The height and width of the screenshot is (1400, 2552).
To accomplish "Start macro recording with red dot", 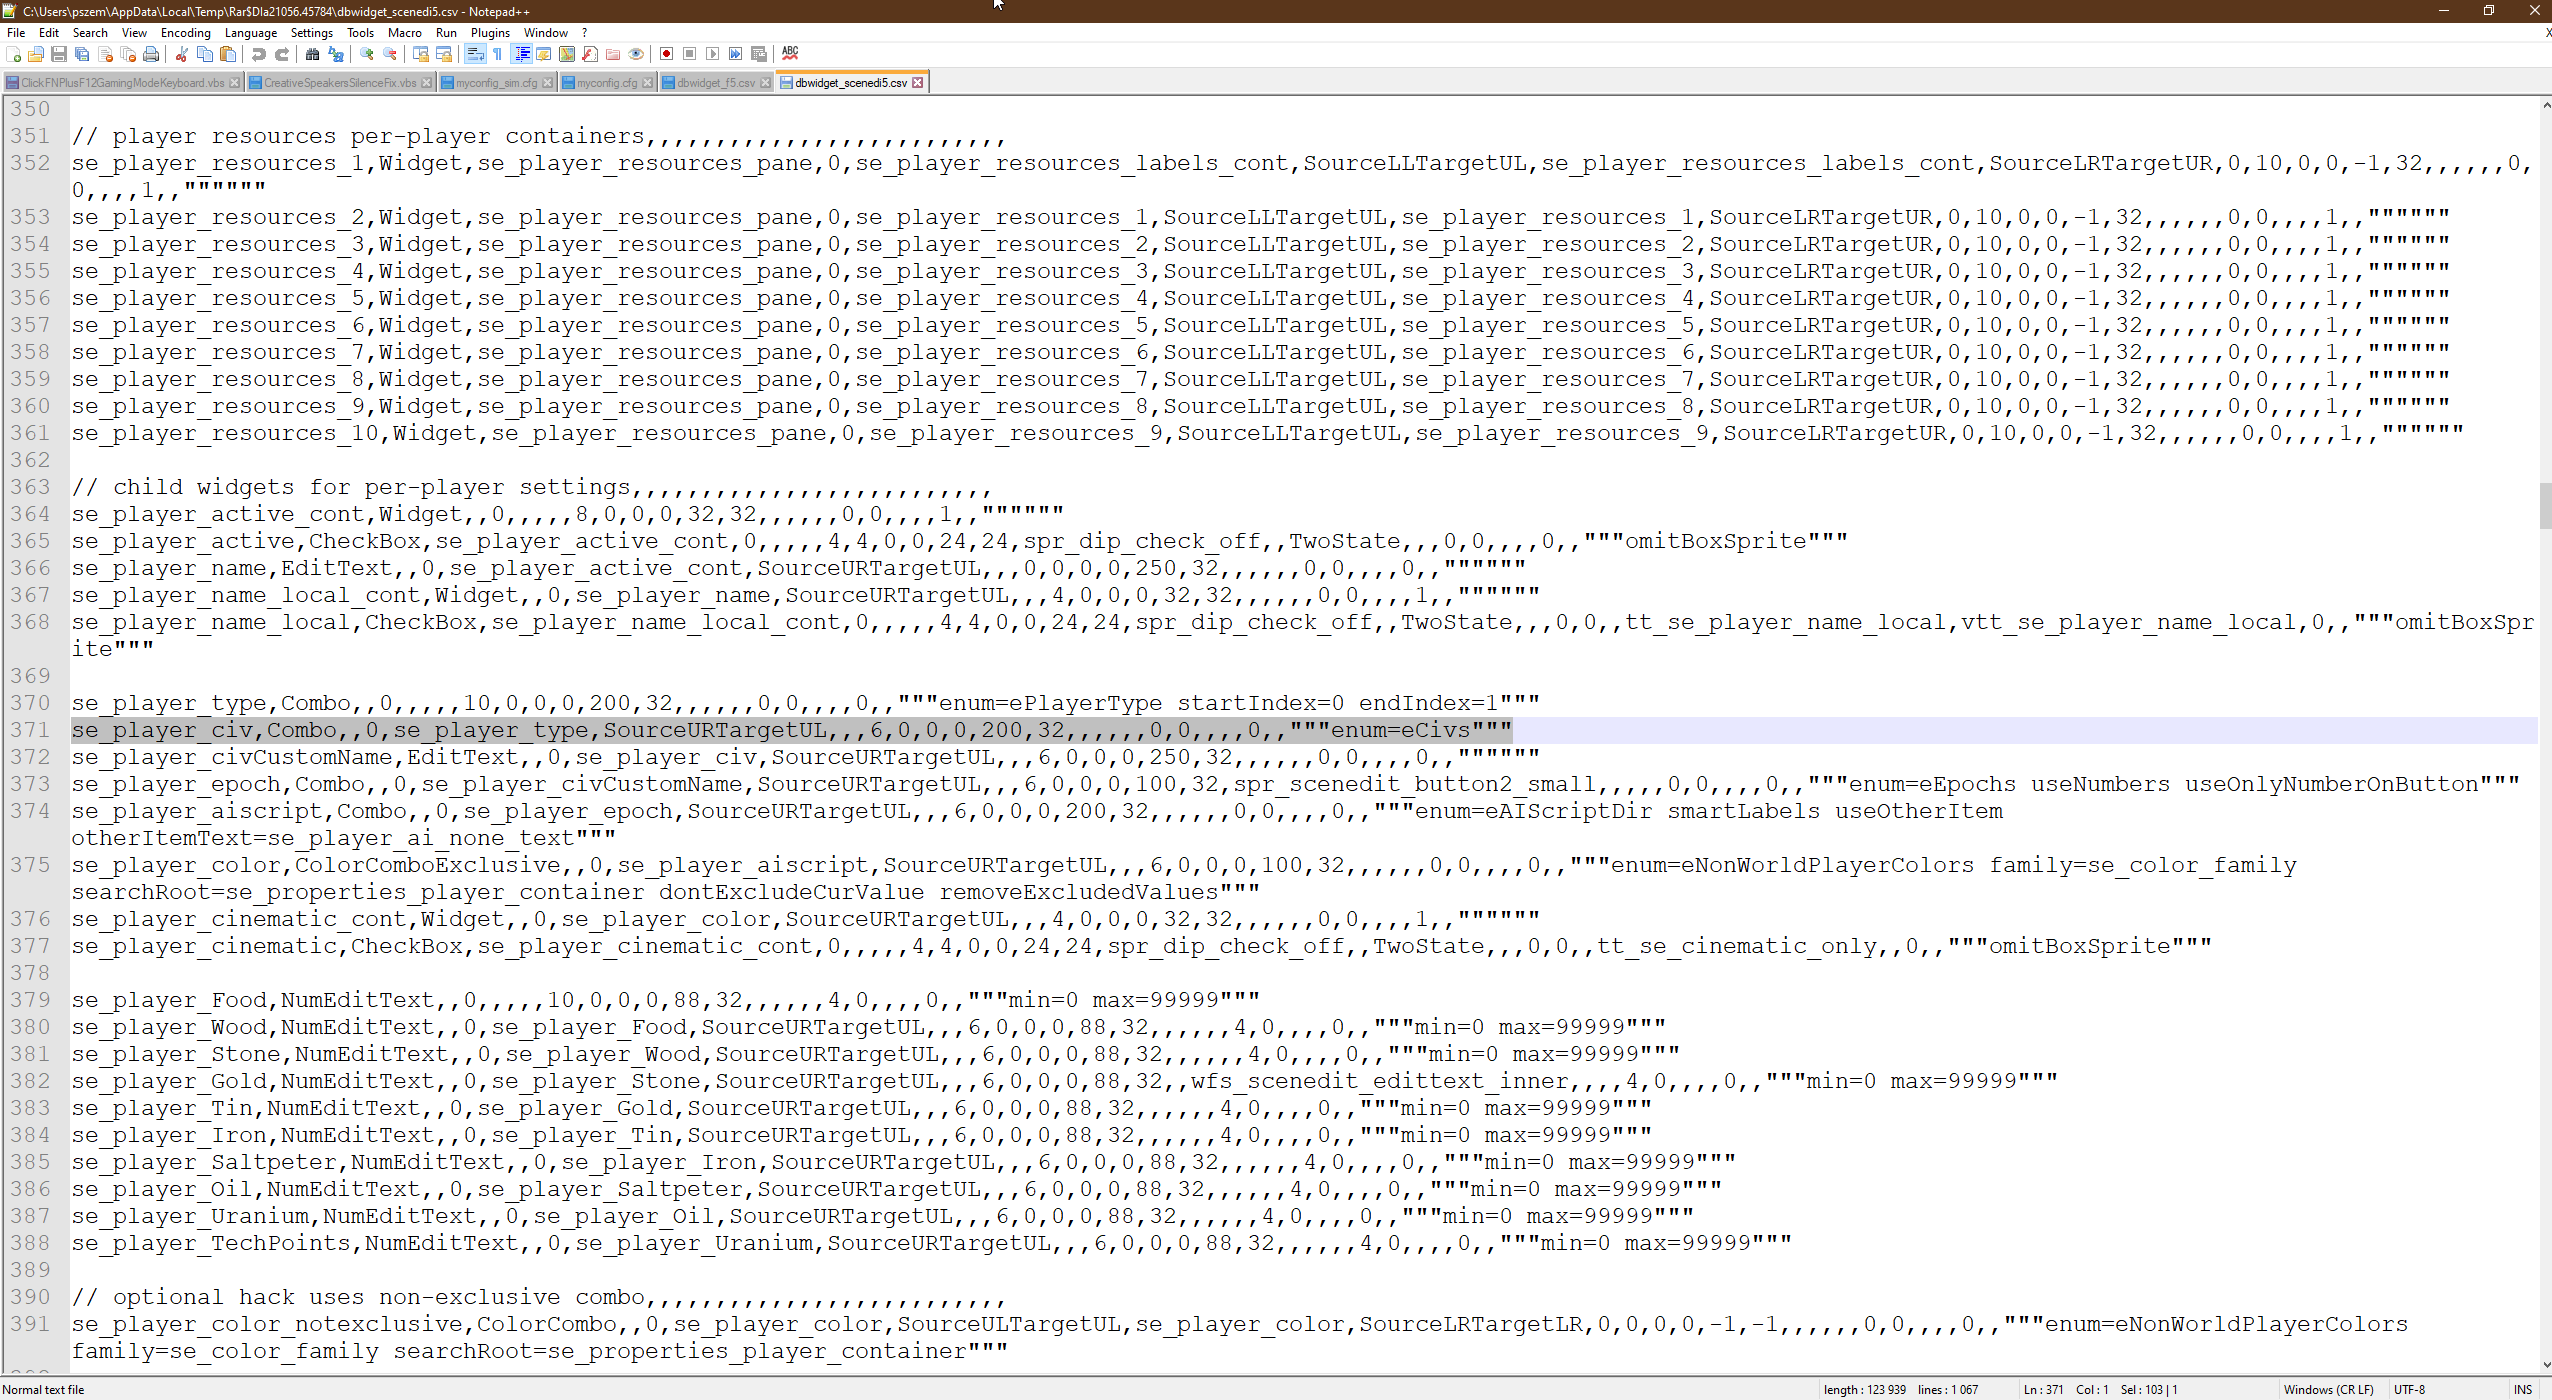I will (x=667, y=54).
